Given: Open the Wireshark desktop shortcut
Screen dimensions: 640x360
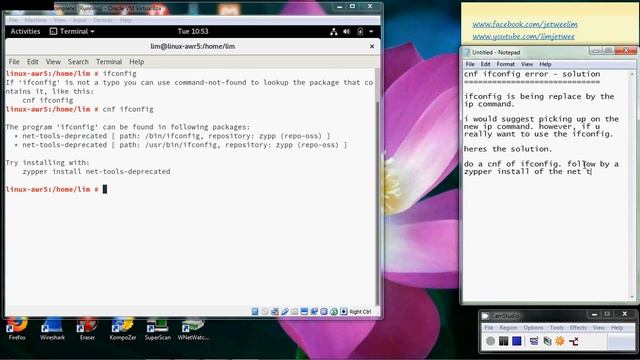Looking at the screenshot, I should 52,329.
